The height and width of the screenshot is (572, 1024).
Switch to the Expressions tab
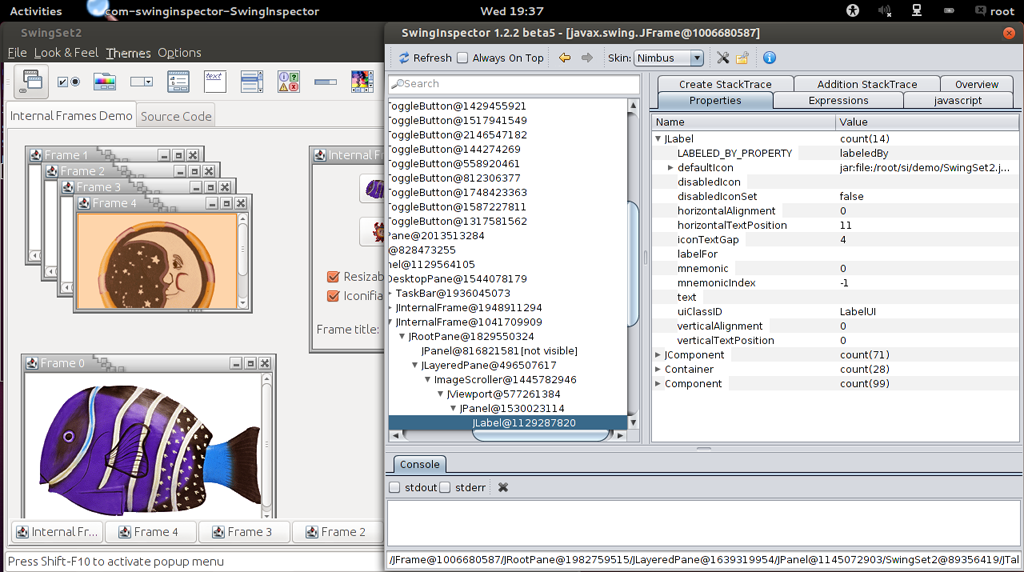click(x=838, y=100)
